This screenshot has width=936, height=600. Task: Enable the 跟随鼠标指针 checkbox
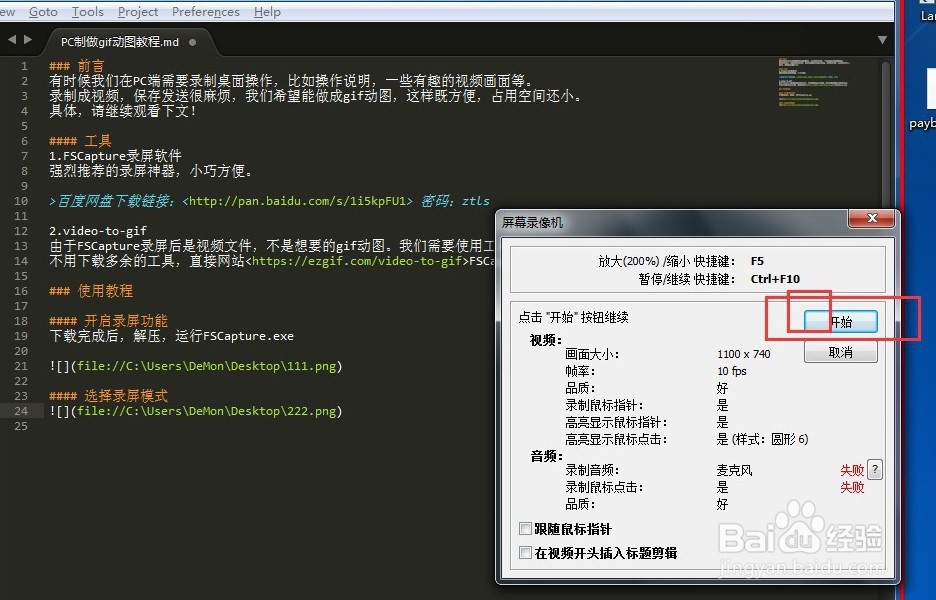click(526, 527)
